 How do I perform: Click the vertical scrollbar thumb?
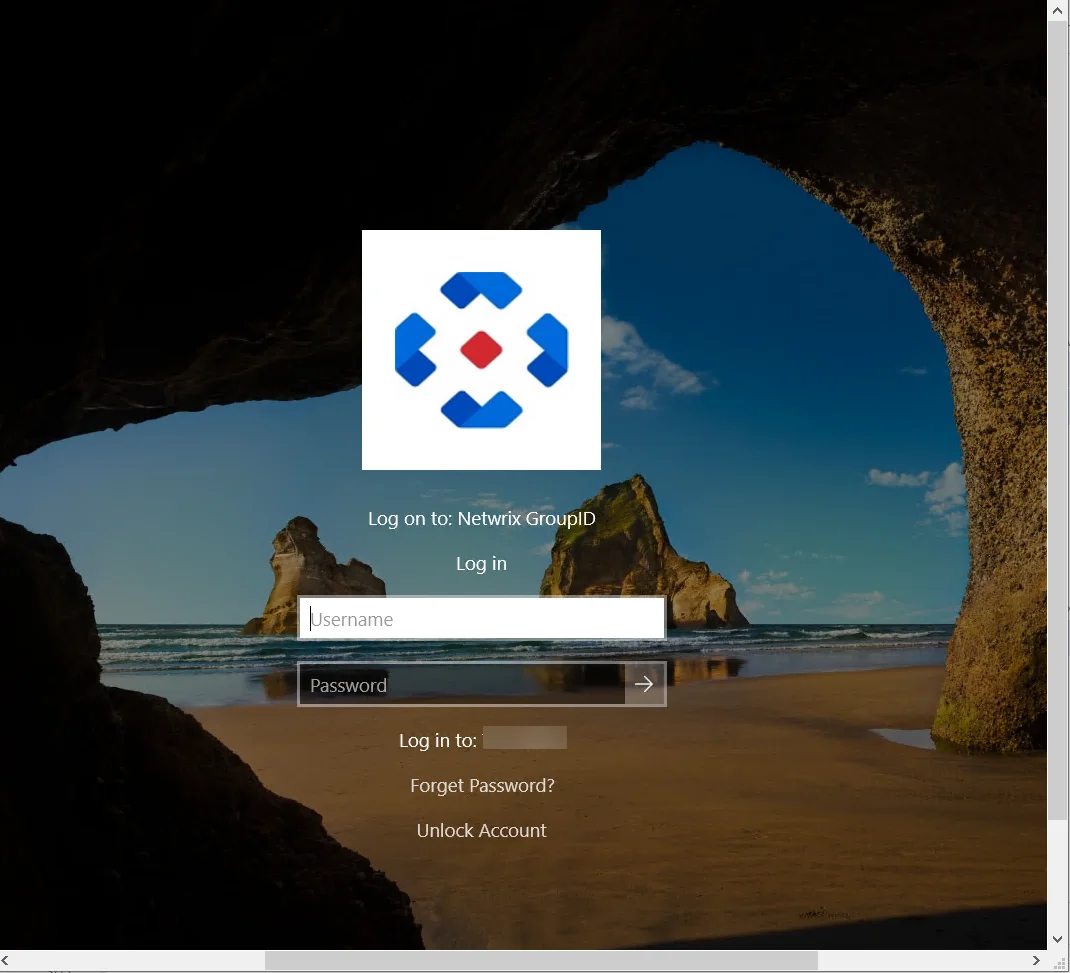1058,421
